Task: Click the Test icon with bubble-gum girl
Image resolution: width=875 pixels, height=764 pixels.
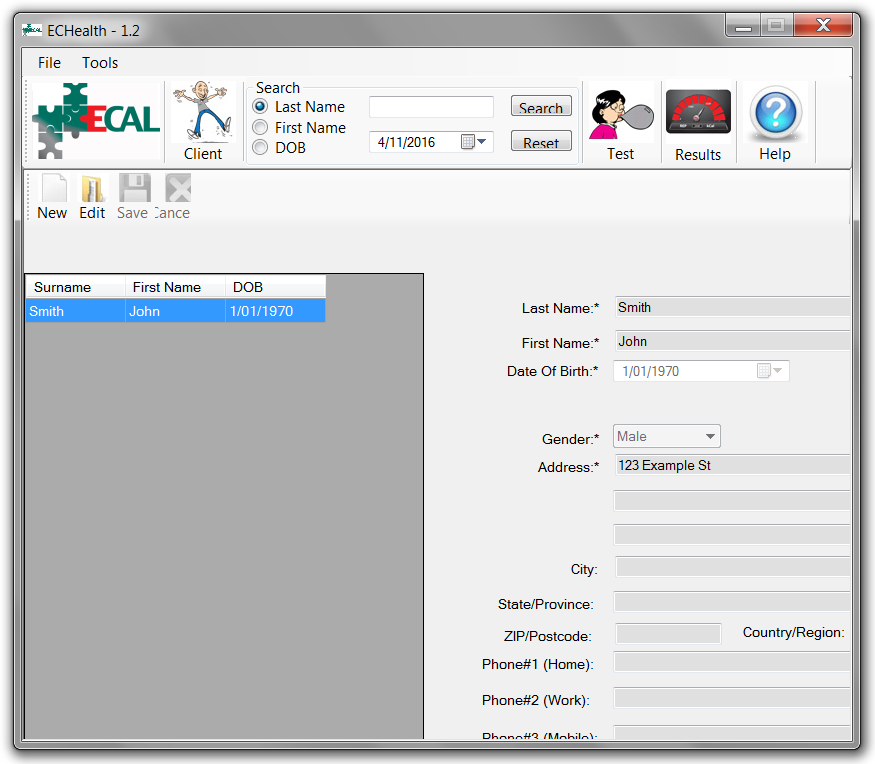Action: pyautogui.click(x=620, y=122)
